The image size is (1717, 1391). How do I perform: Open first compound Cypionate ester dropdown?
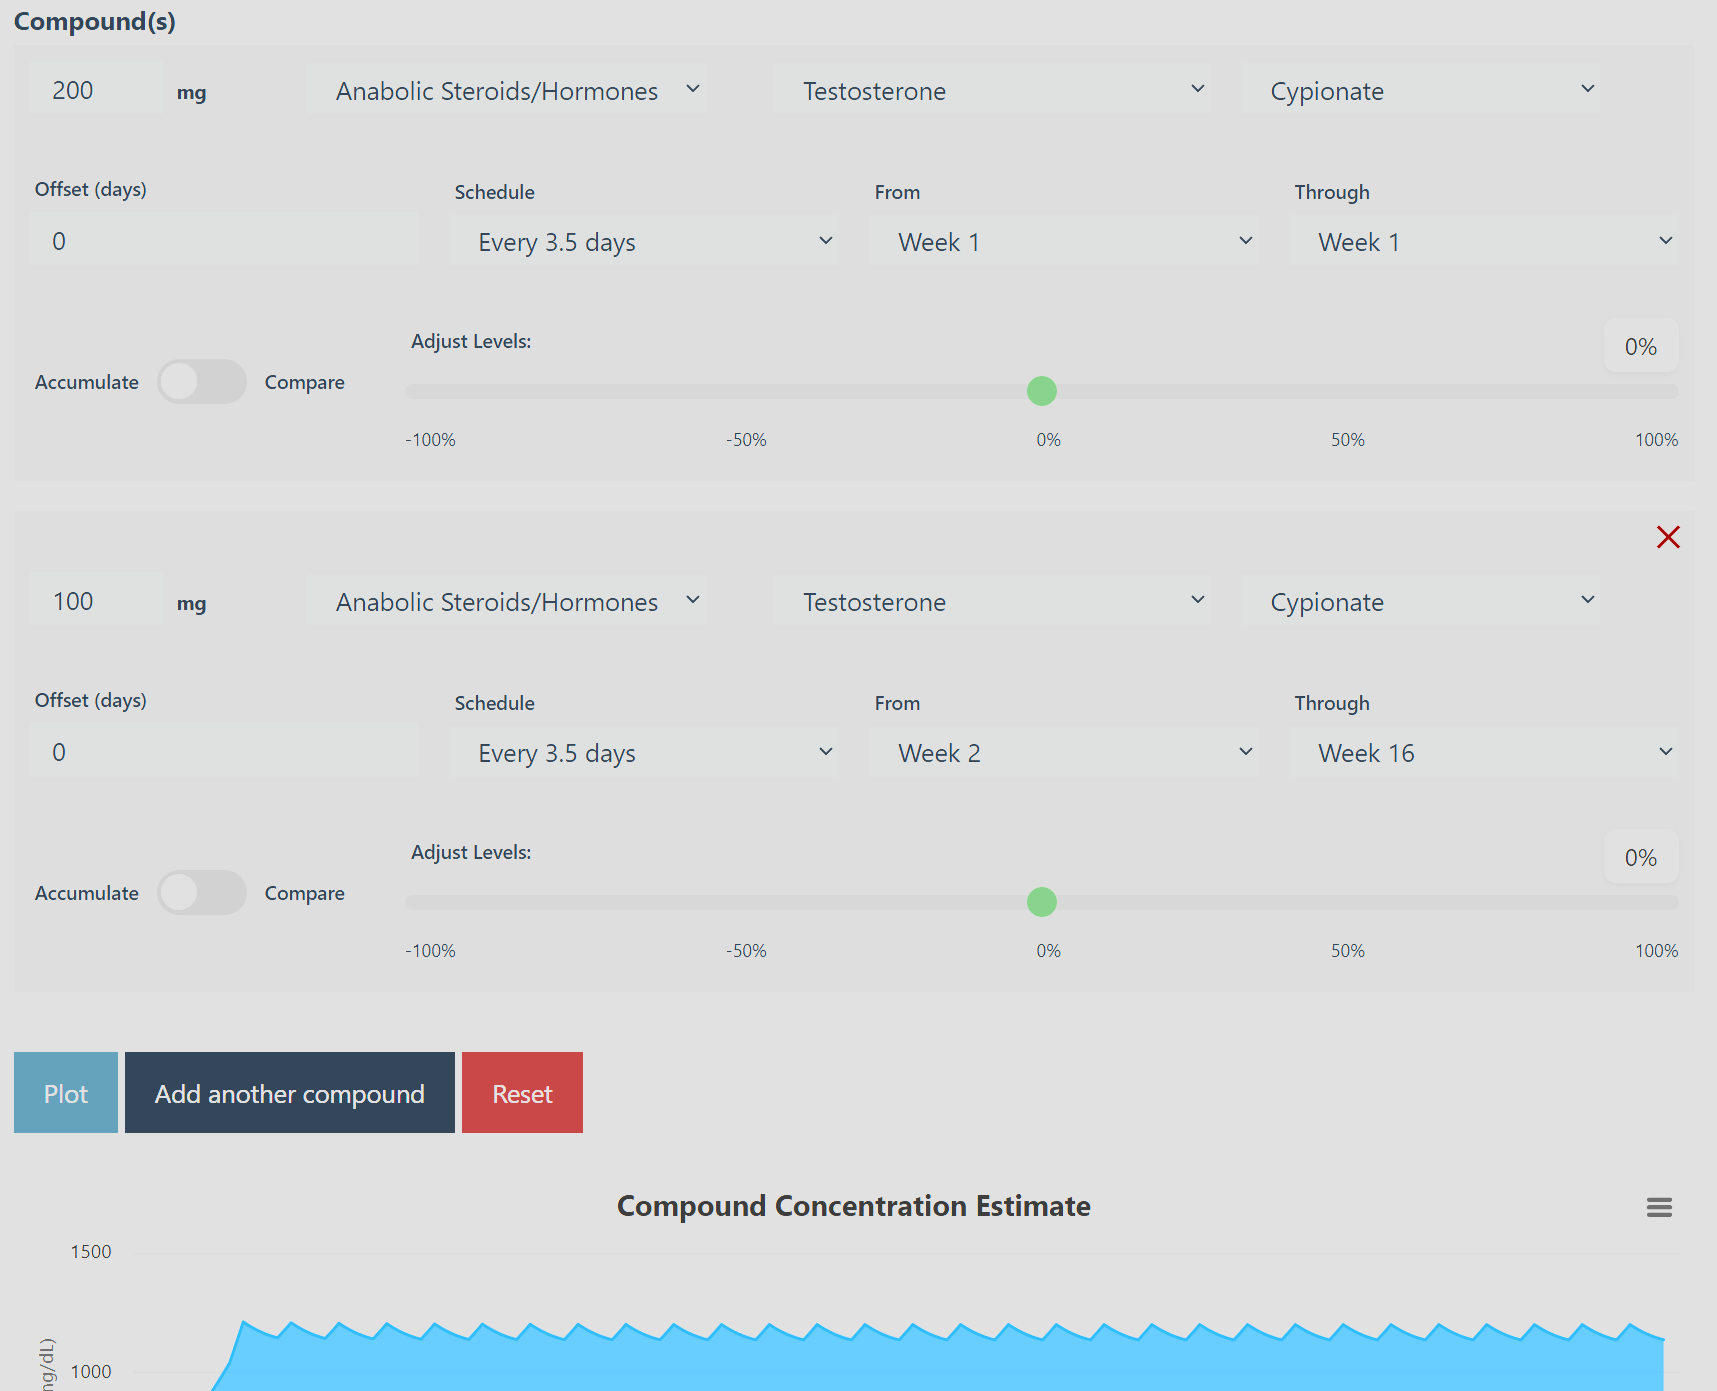coord(1420,91)
